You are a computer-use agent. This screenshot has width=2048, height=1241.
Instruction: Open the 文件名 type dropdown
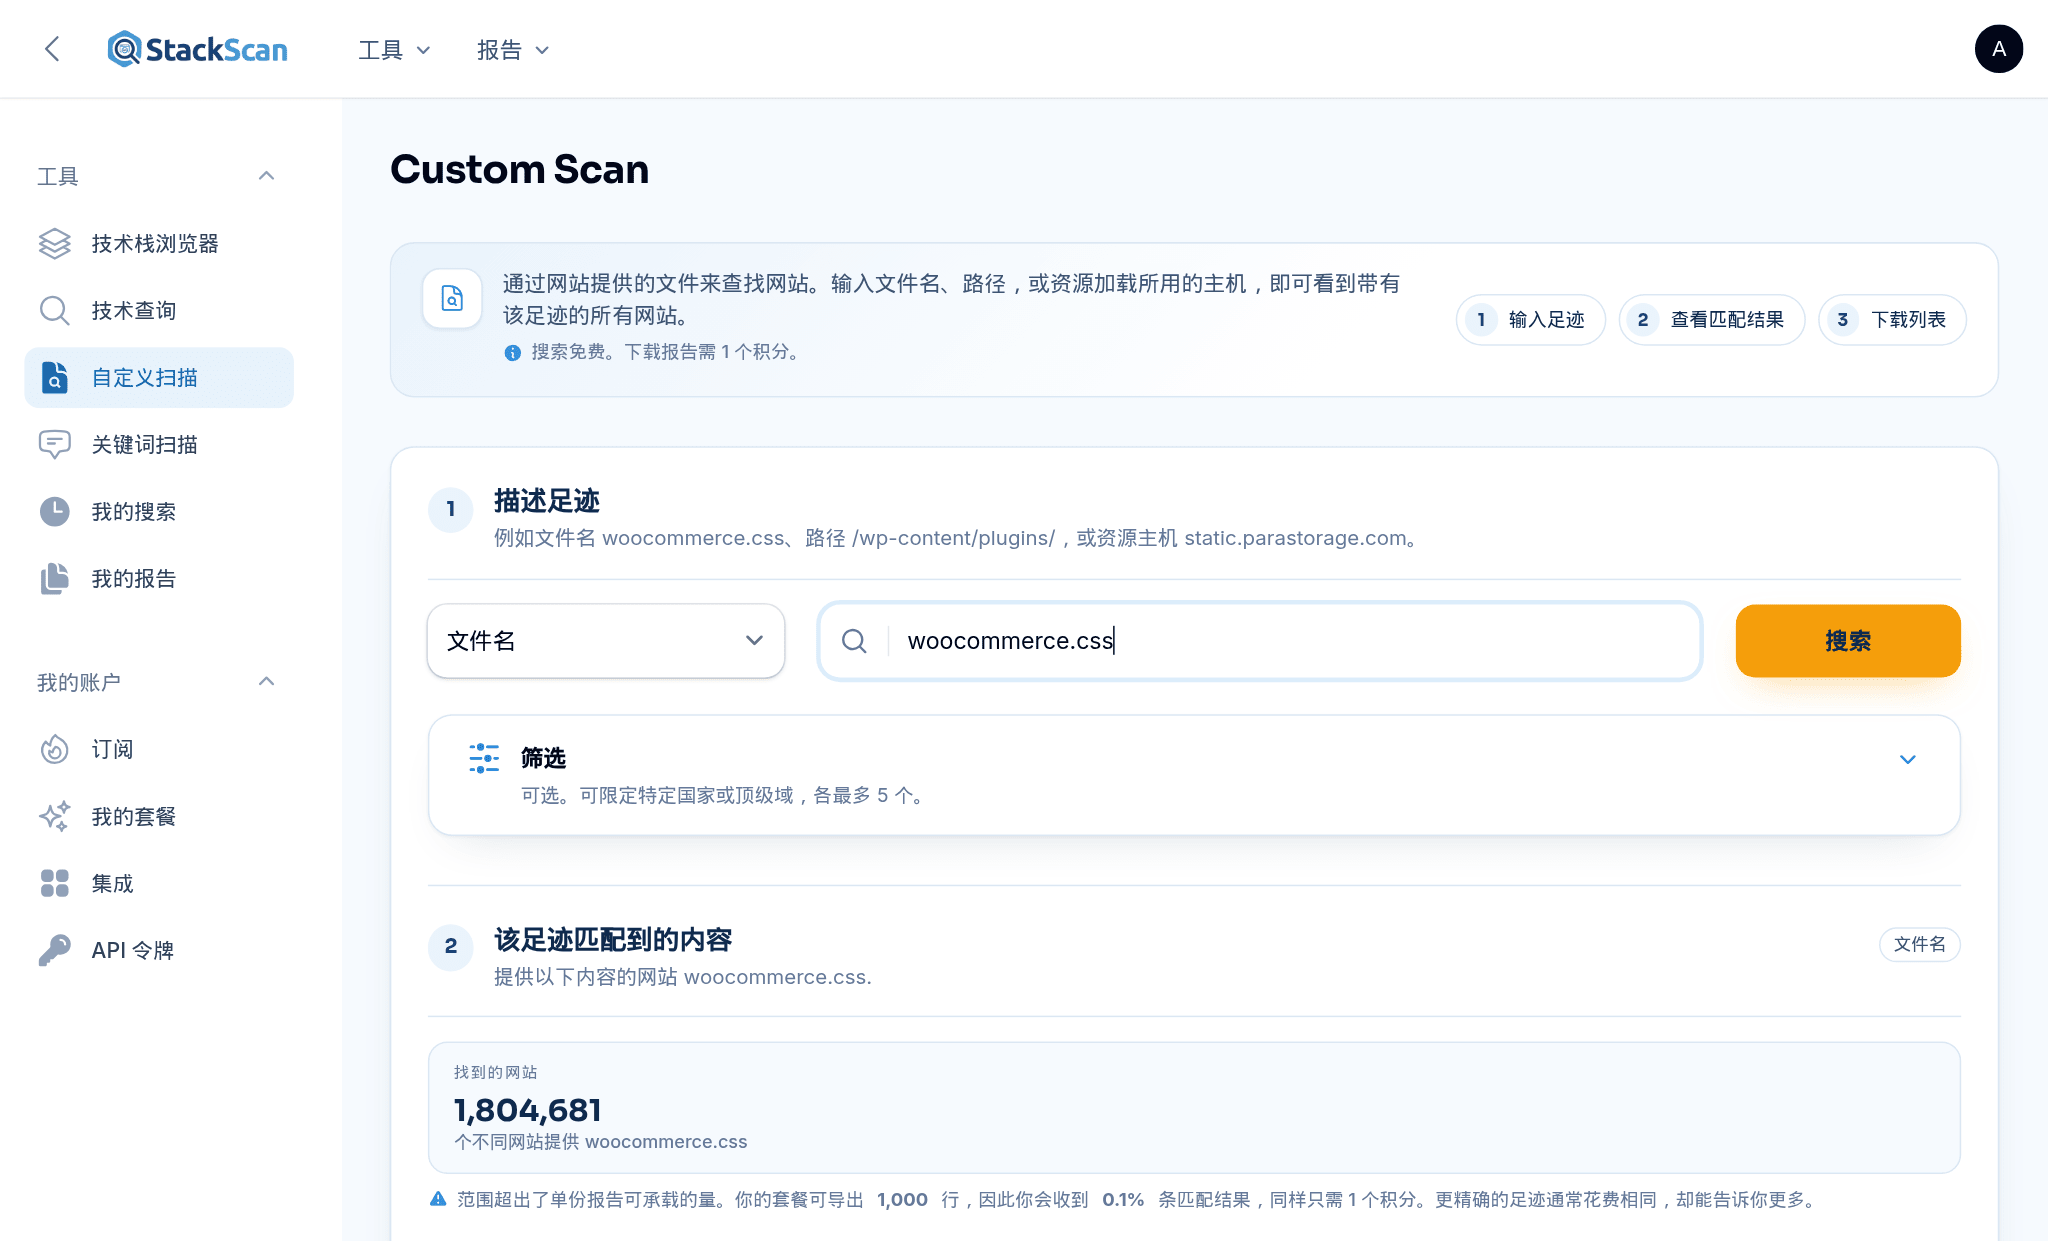(606, 641)
